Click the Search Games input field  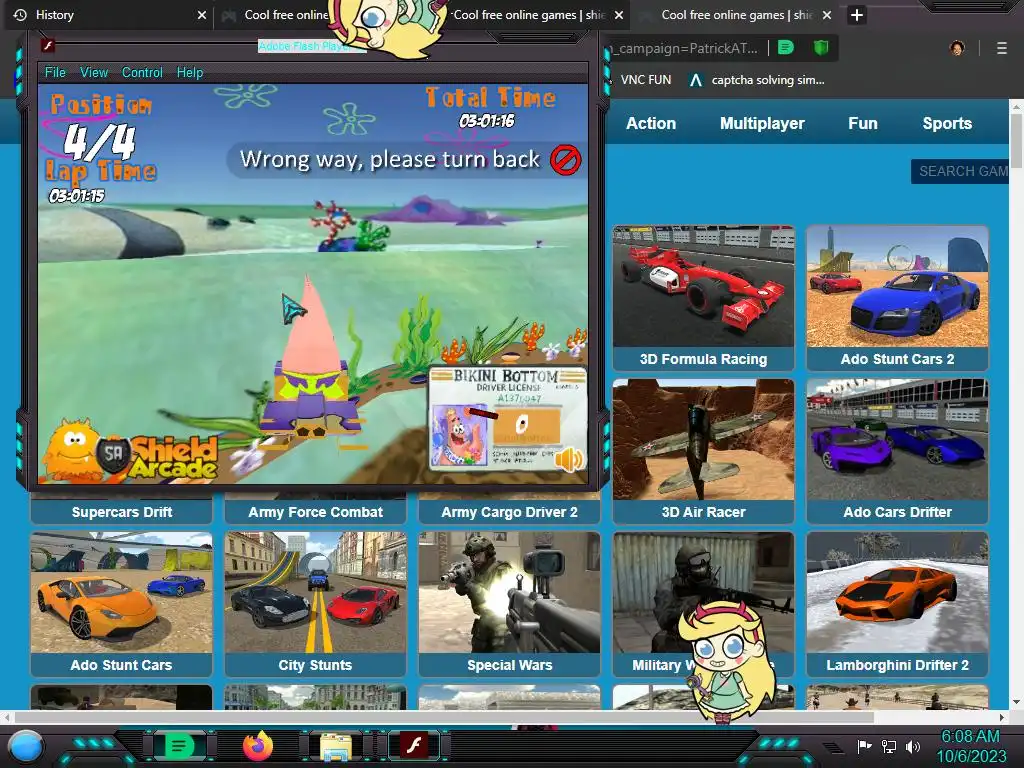pos(960,171)
